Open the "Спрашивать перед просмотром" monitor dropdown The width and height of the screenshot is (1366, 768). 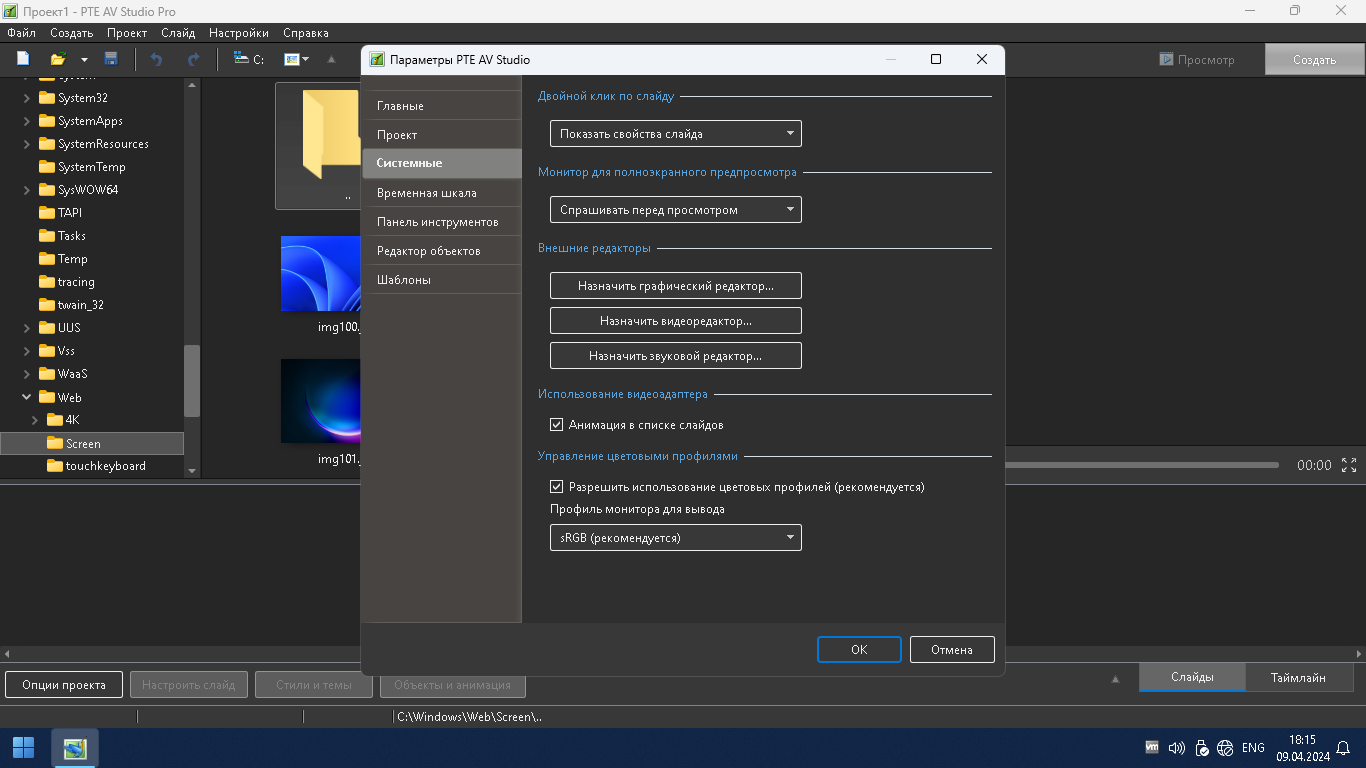point(675,210)
